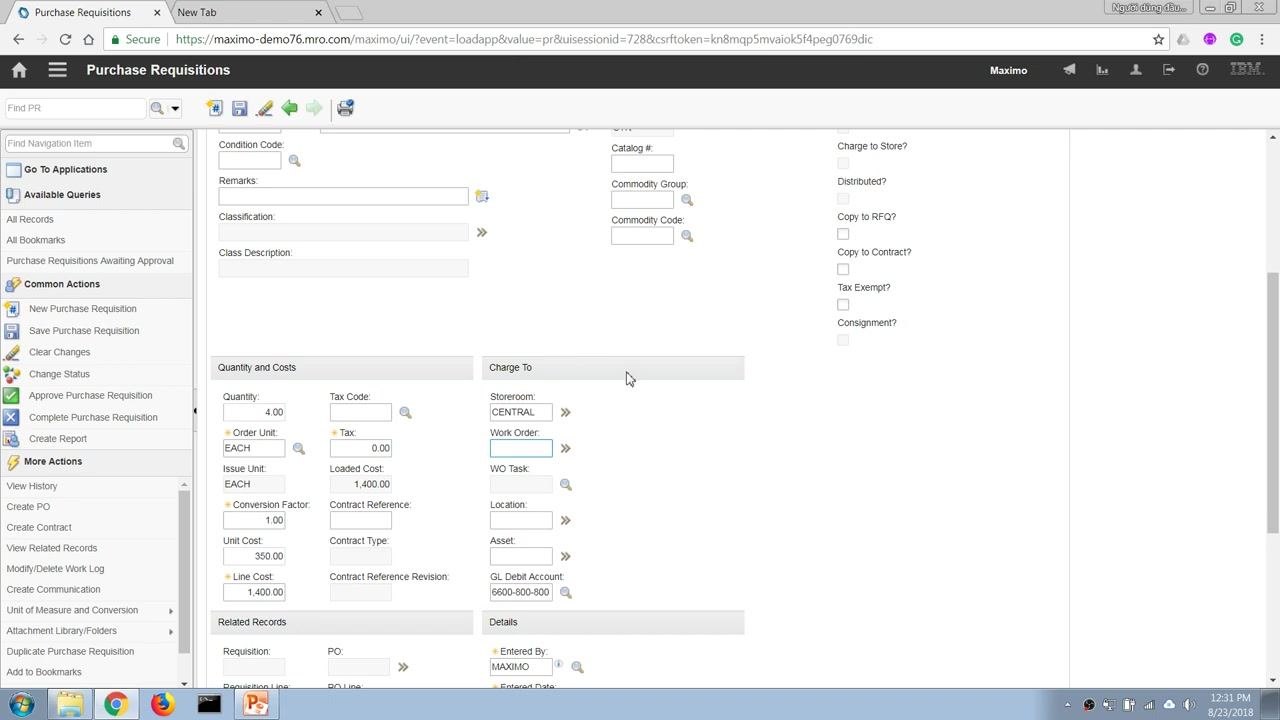Image resolution: width=1280 pixels, height=720 pixels.
Task: Choose Approve Purchase Requisition action
Action: (x=90, y=395)
